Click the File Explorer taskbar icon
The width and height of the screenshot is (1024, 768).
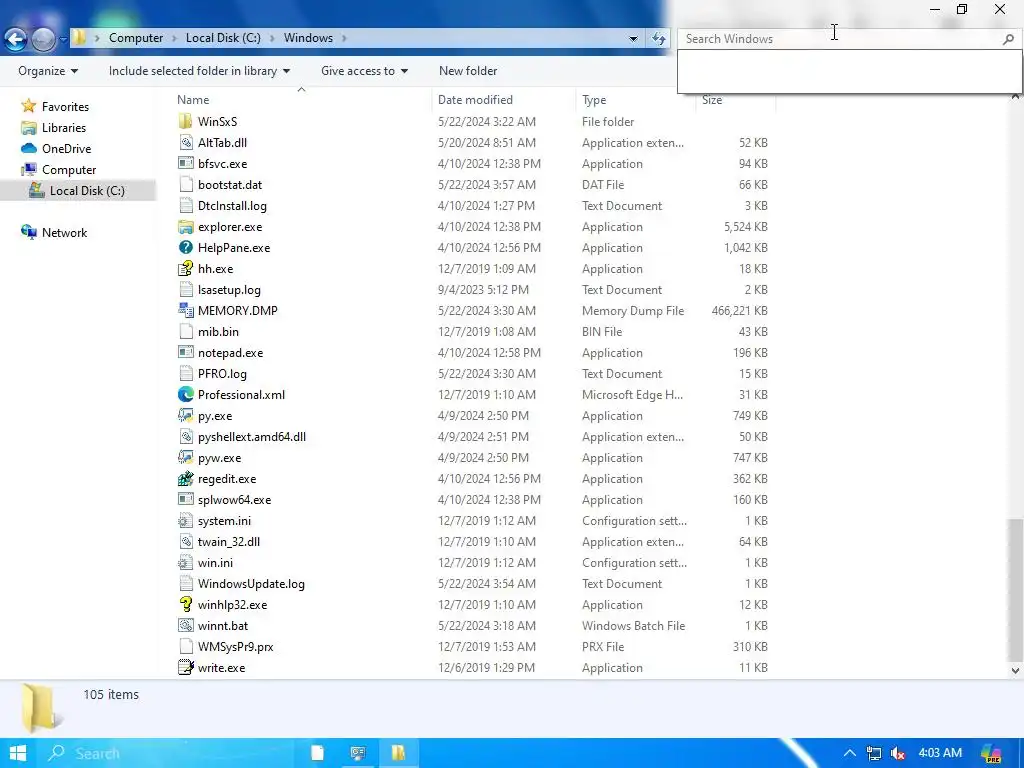click(398, 753)
